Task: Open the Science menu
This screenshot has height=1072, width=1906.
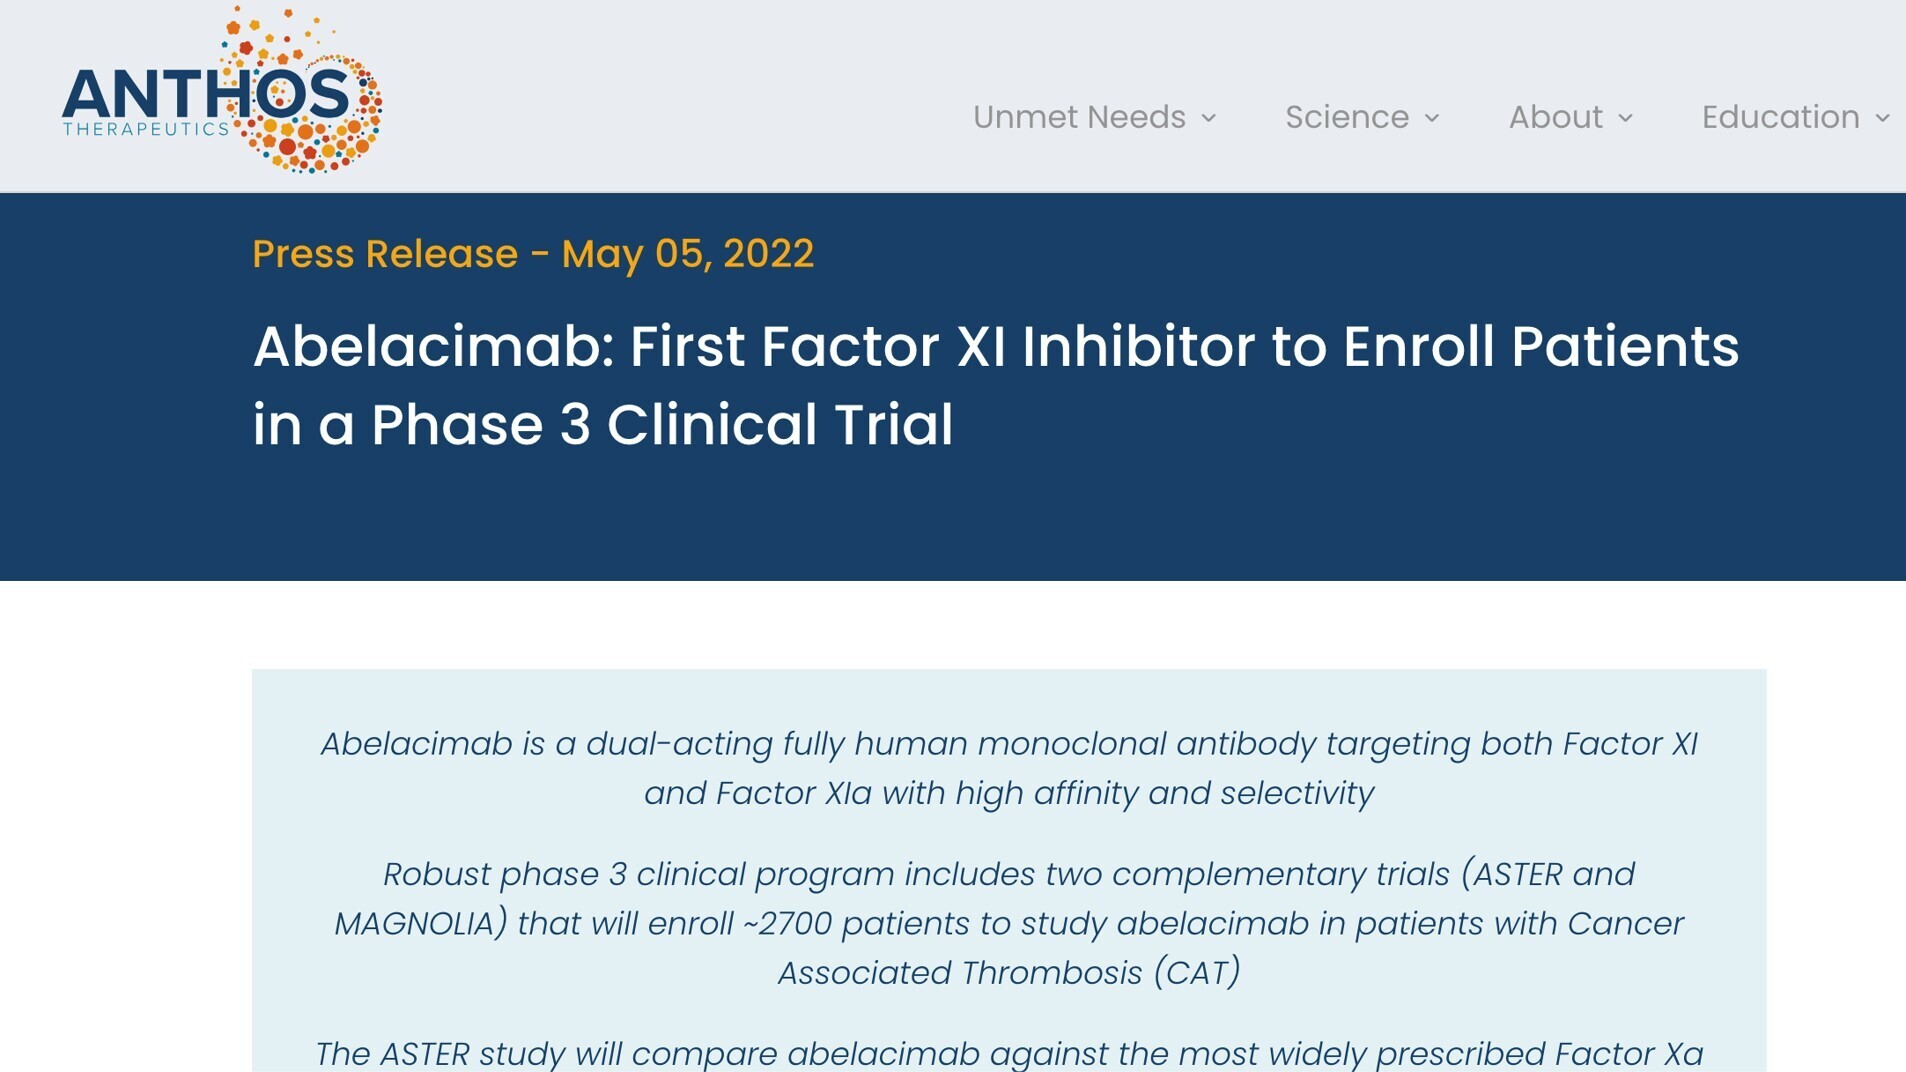Action: pyautogui.click(x=1347, y=117)
